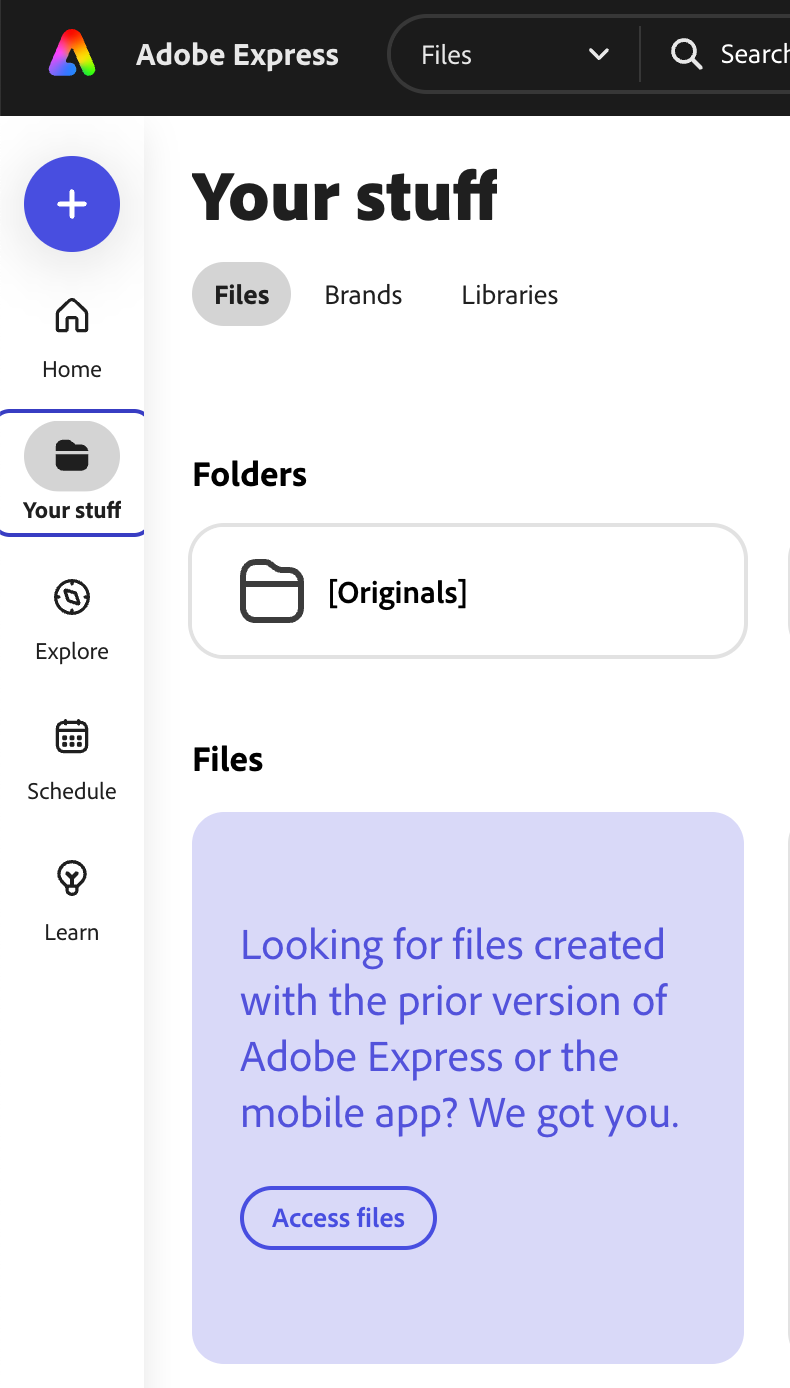Open the Create new project plus icon
Screen dimensions: 790x1388
click(x=71, y=204)
